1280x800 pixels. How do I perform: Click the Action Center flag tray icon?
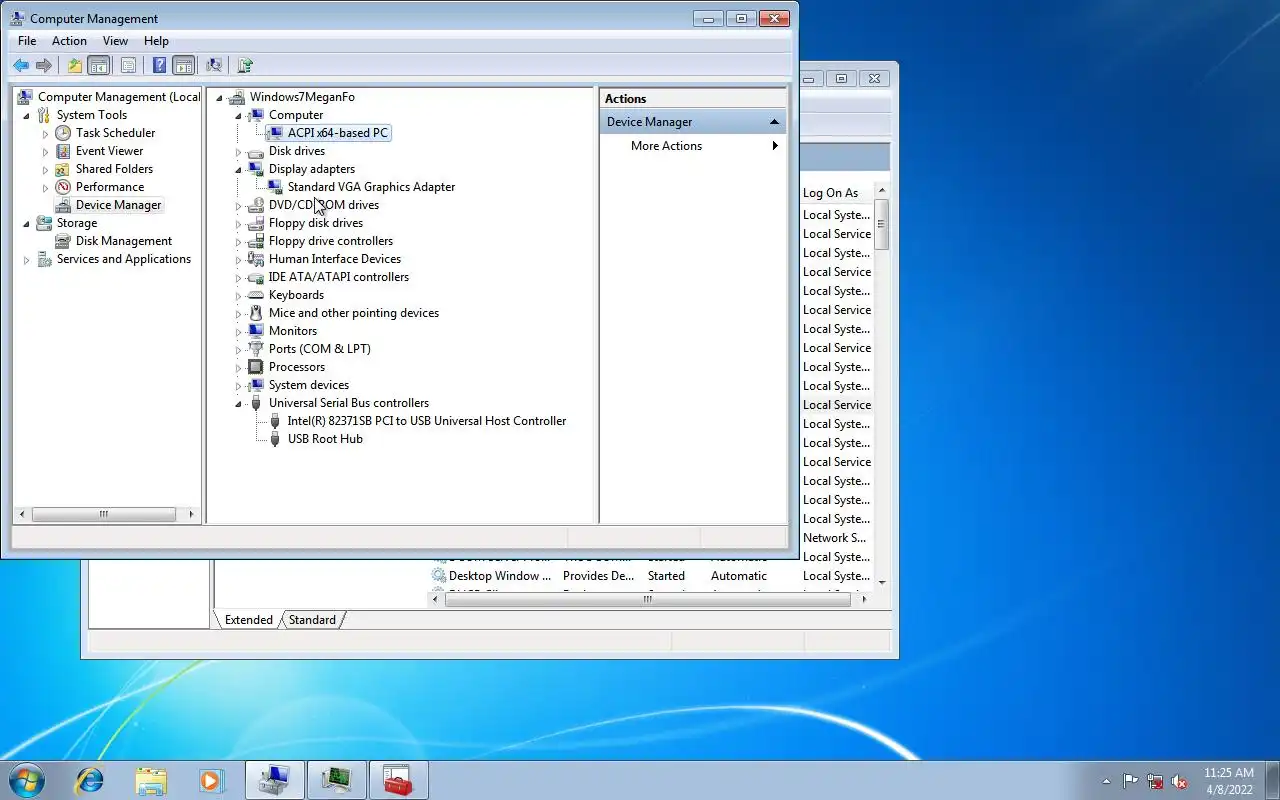coord(1130,781)
